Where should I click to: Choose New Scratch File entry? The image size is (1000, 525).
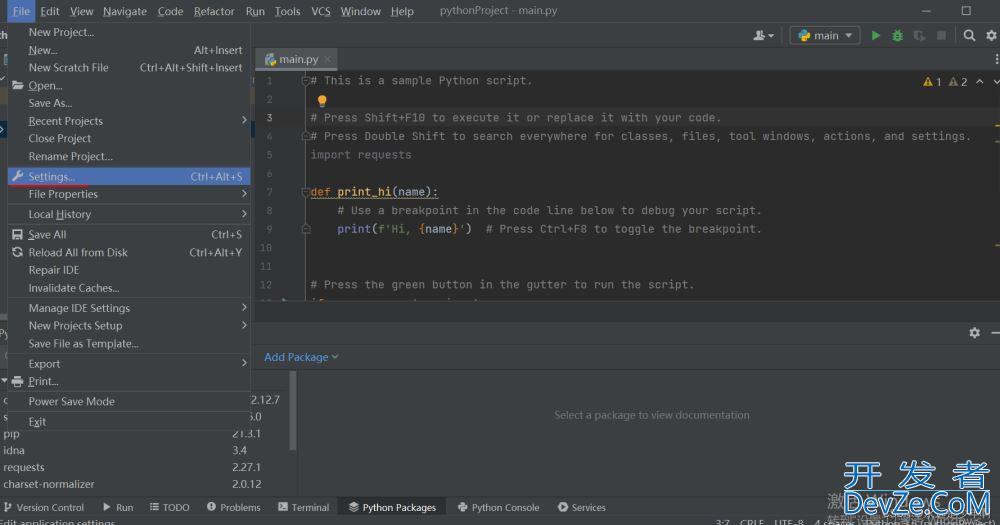coord(129,68)
